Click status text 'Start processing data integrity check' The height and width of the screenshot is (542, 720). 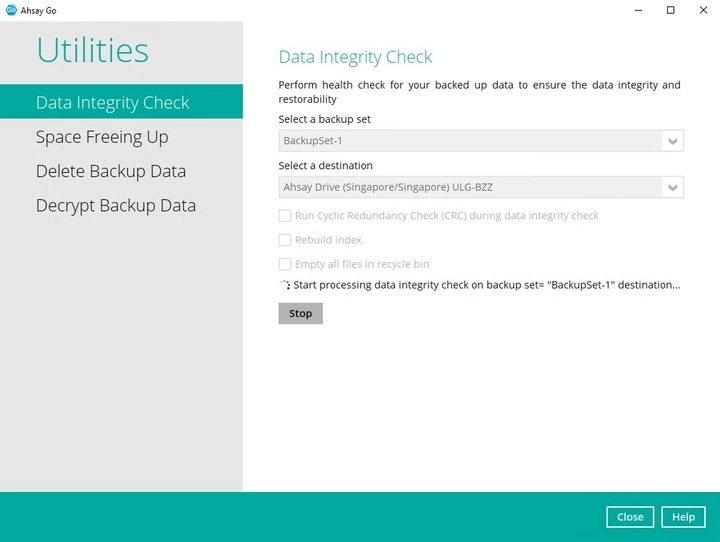(487, 285)
